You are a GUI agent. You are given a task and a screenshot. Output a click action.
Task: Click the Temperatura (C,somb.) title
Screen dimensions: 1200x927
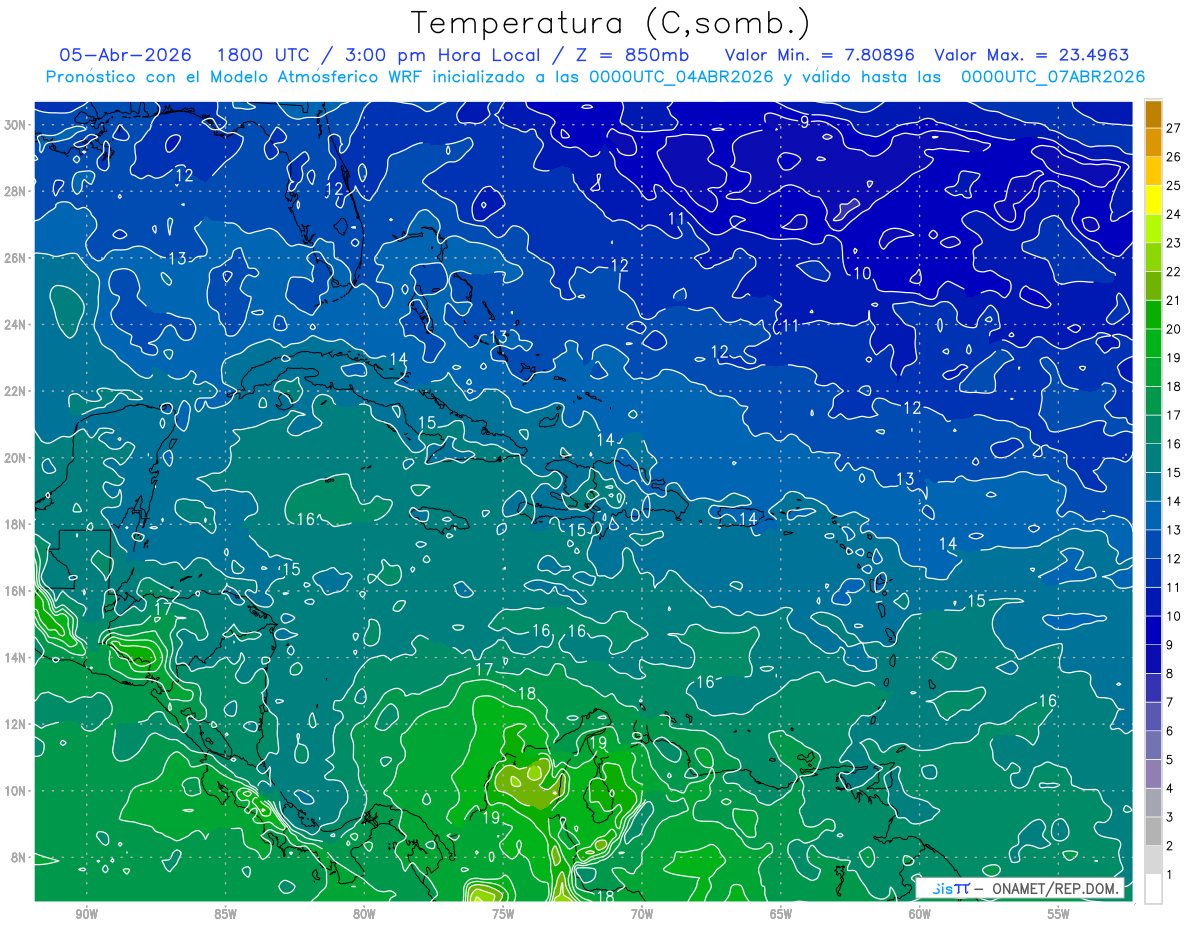click(611, 23)
